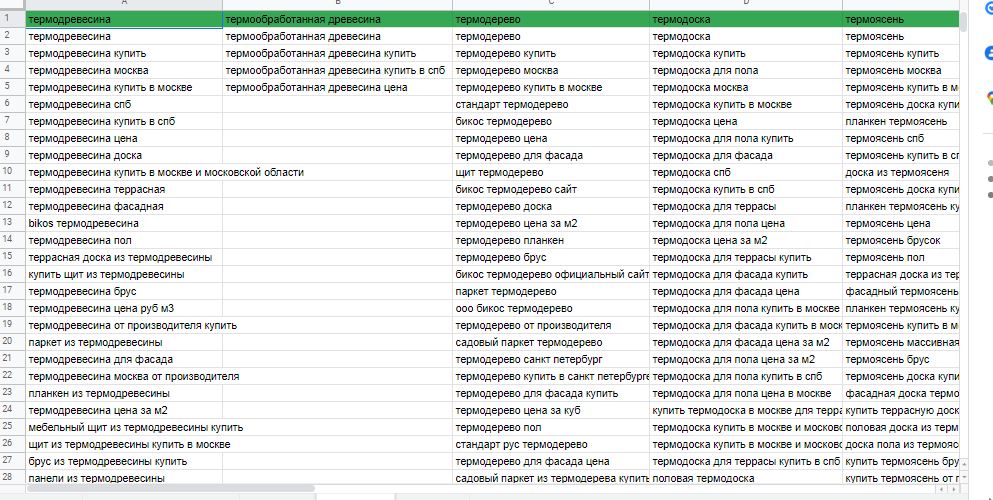Select cell 'термообработанная древесина купить в спб'
This screenshot has height=500, width=993.
pos(338,70)
